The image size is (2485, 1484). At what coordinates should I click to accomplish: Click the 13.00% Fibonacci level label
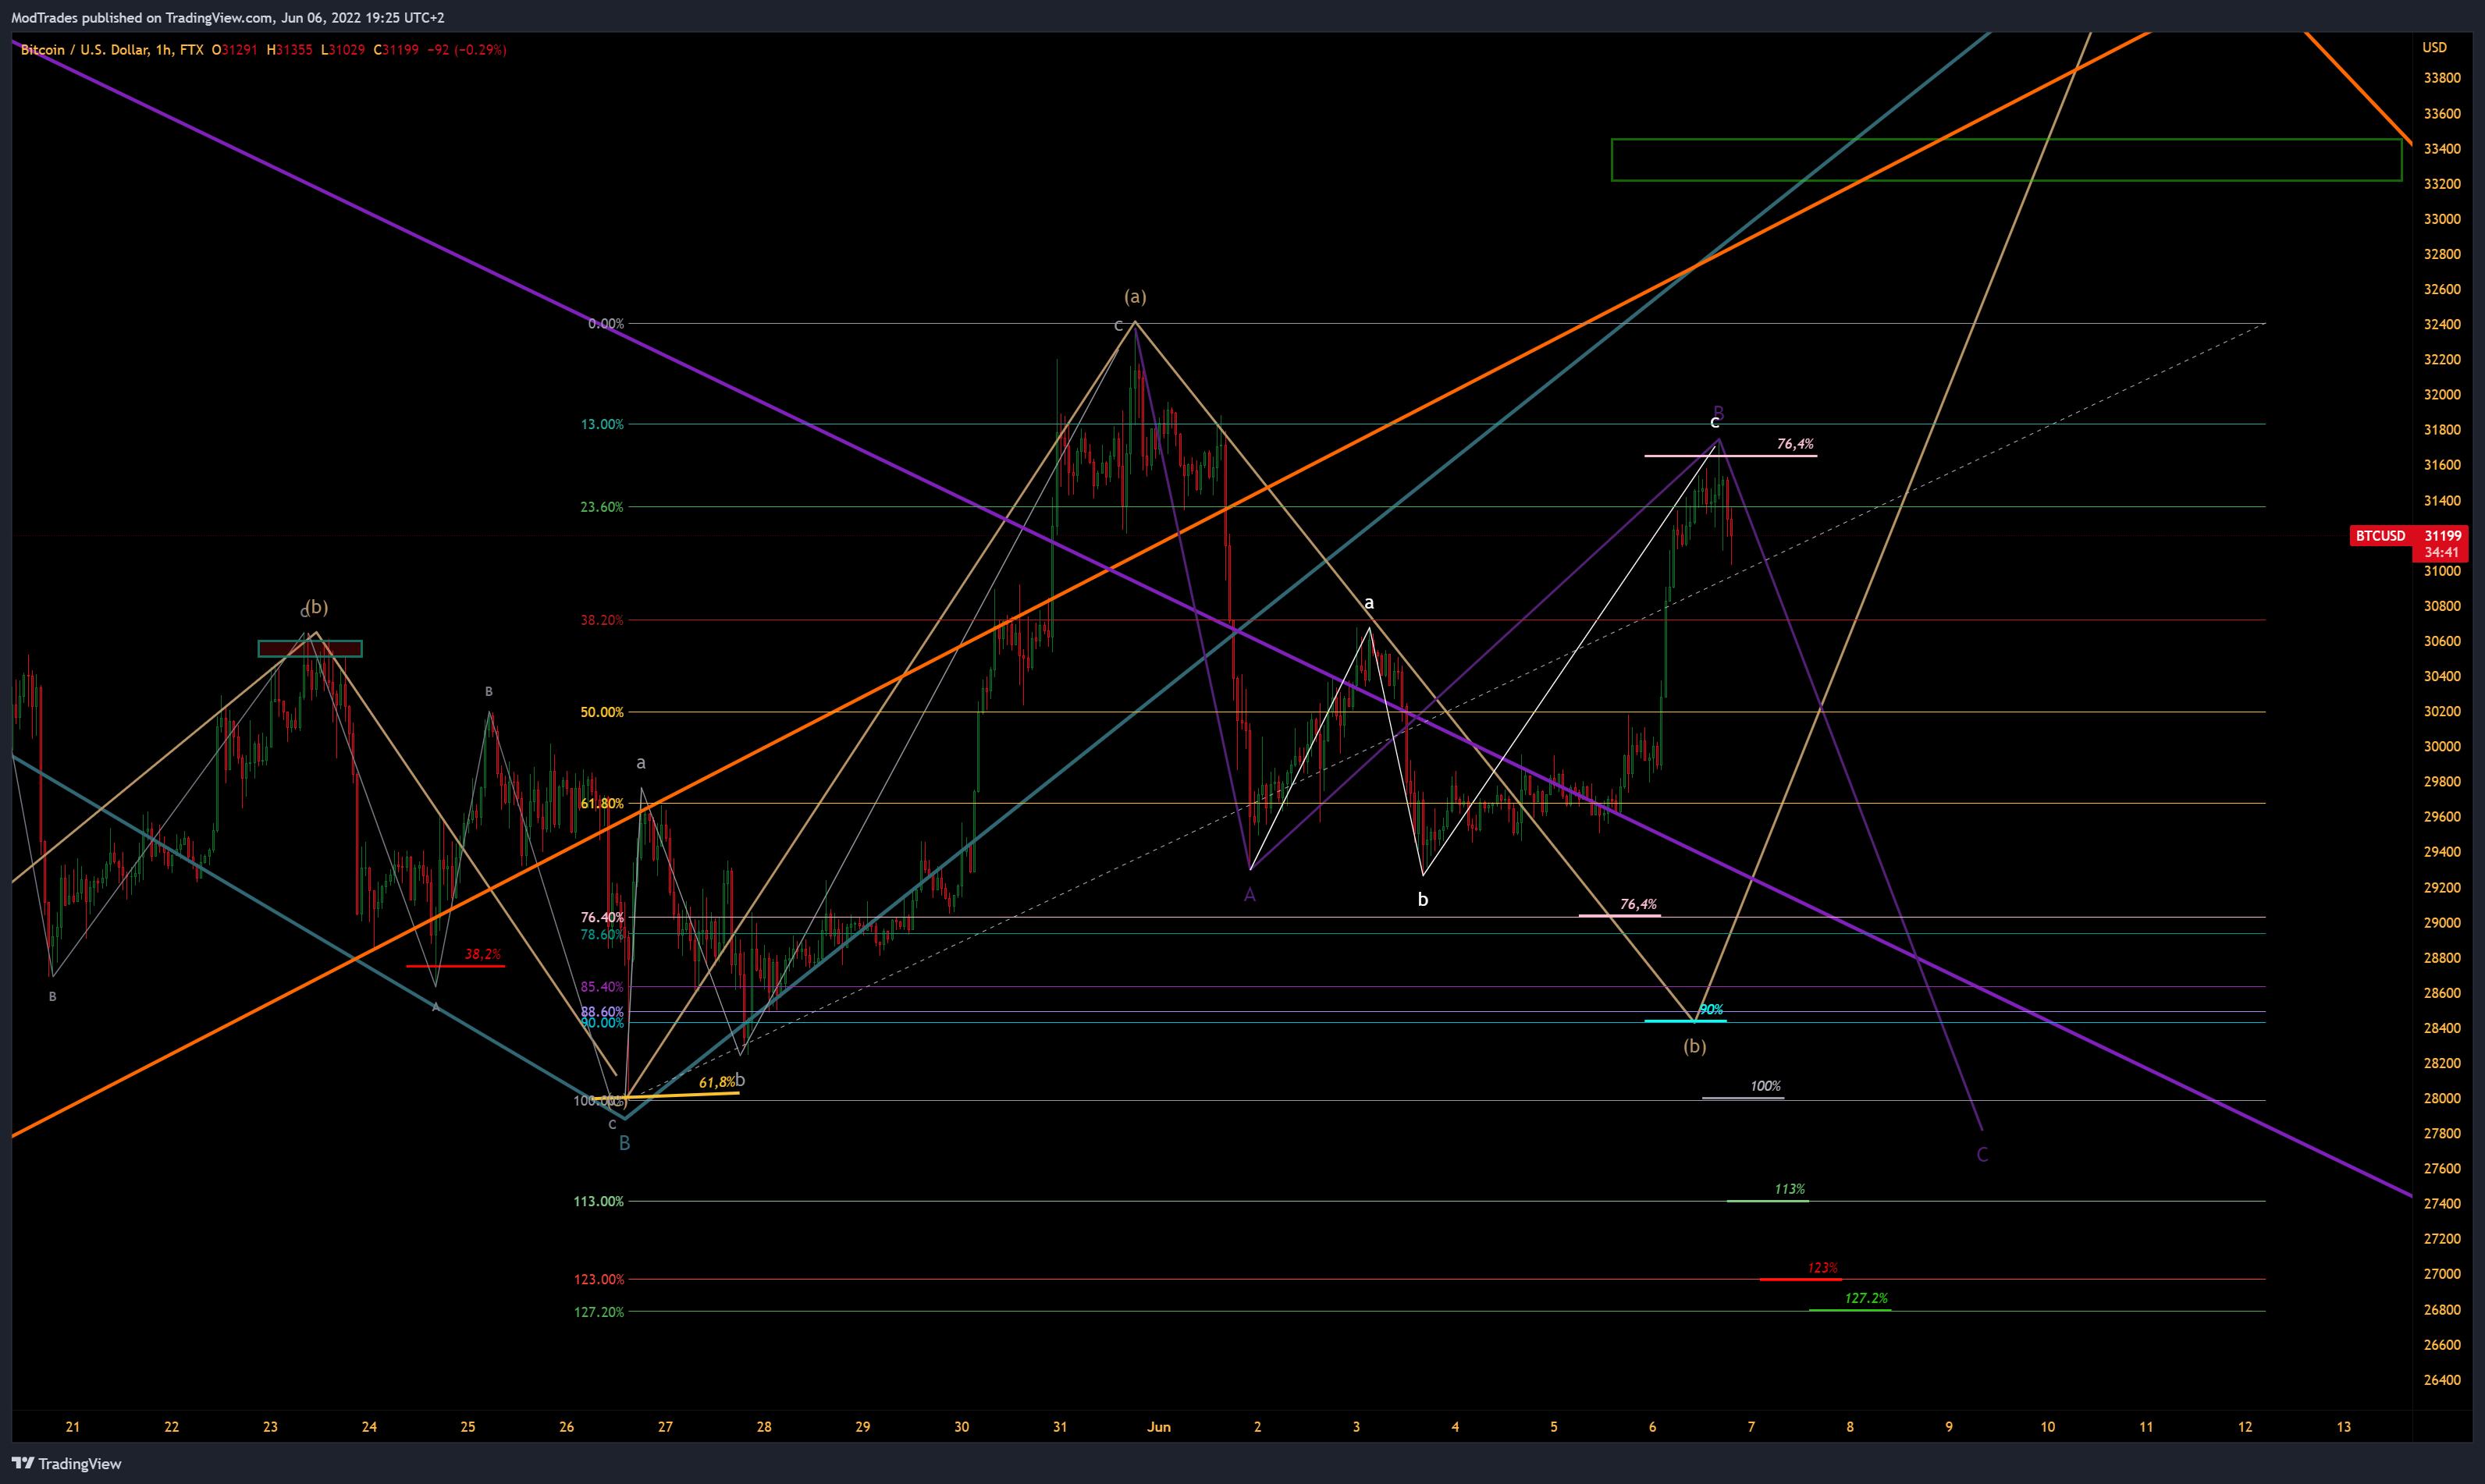(602, 425)
